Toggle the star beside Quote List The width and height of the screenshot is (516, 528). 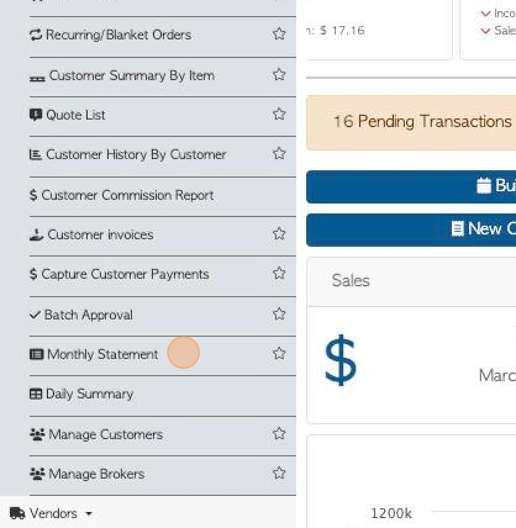click(279, 114)
